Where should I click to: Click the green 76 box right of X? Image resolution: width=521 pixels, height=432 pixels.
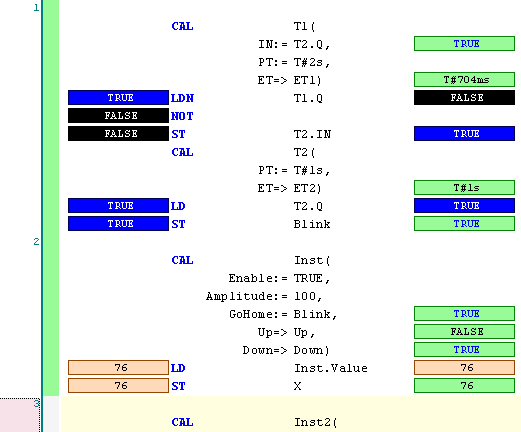click(464, 386)
